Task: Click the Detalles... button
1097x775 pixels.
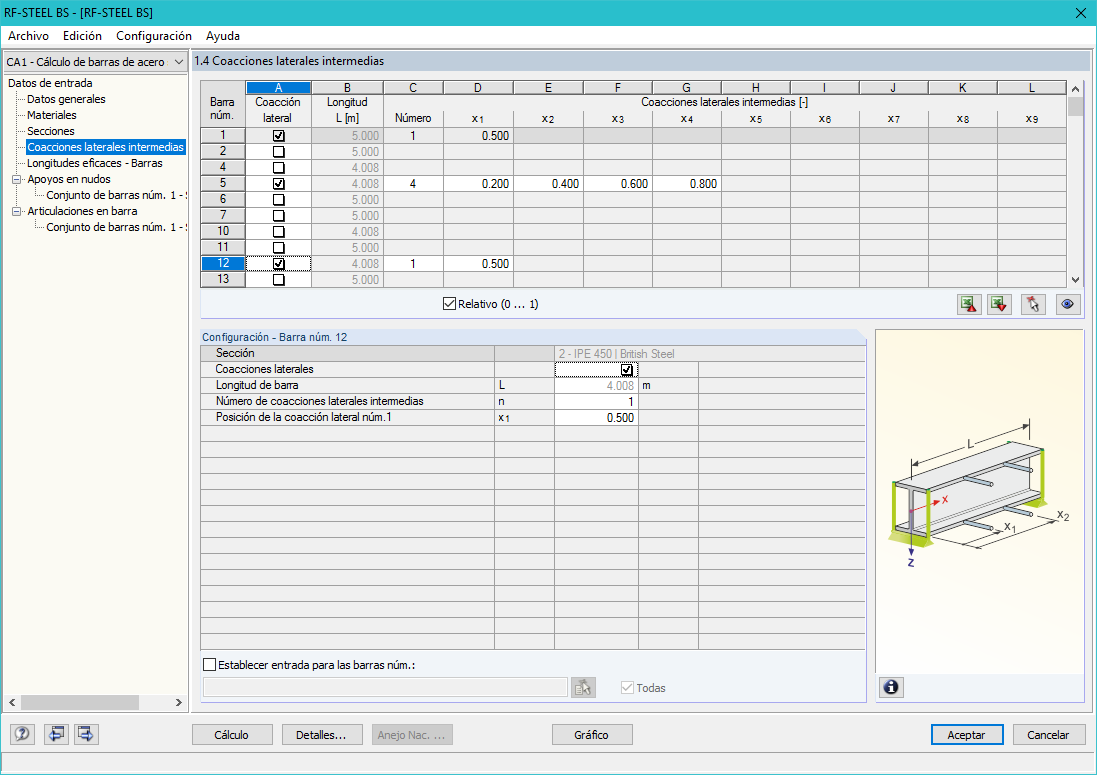Action: pos(322,734)
